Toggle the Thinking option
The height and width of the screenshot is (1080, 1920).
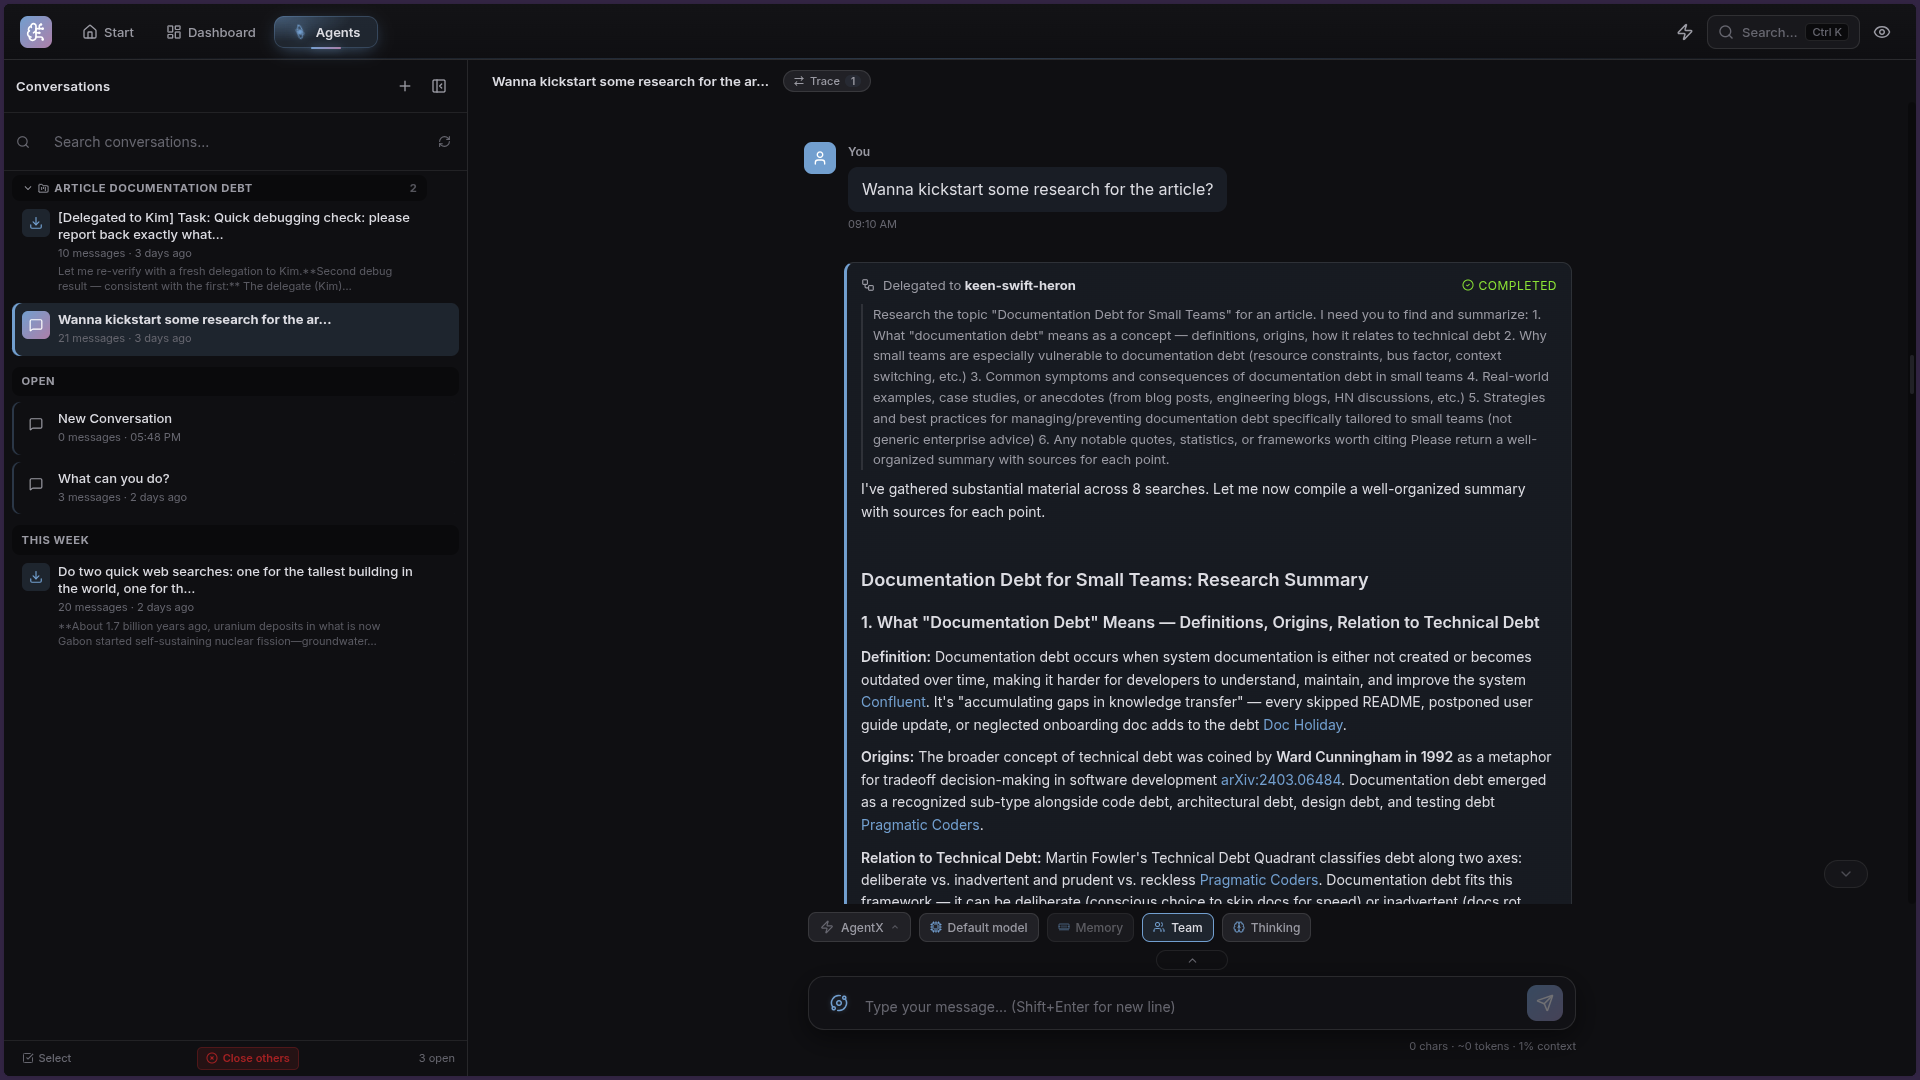point(1266,928)
